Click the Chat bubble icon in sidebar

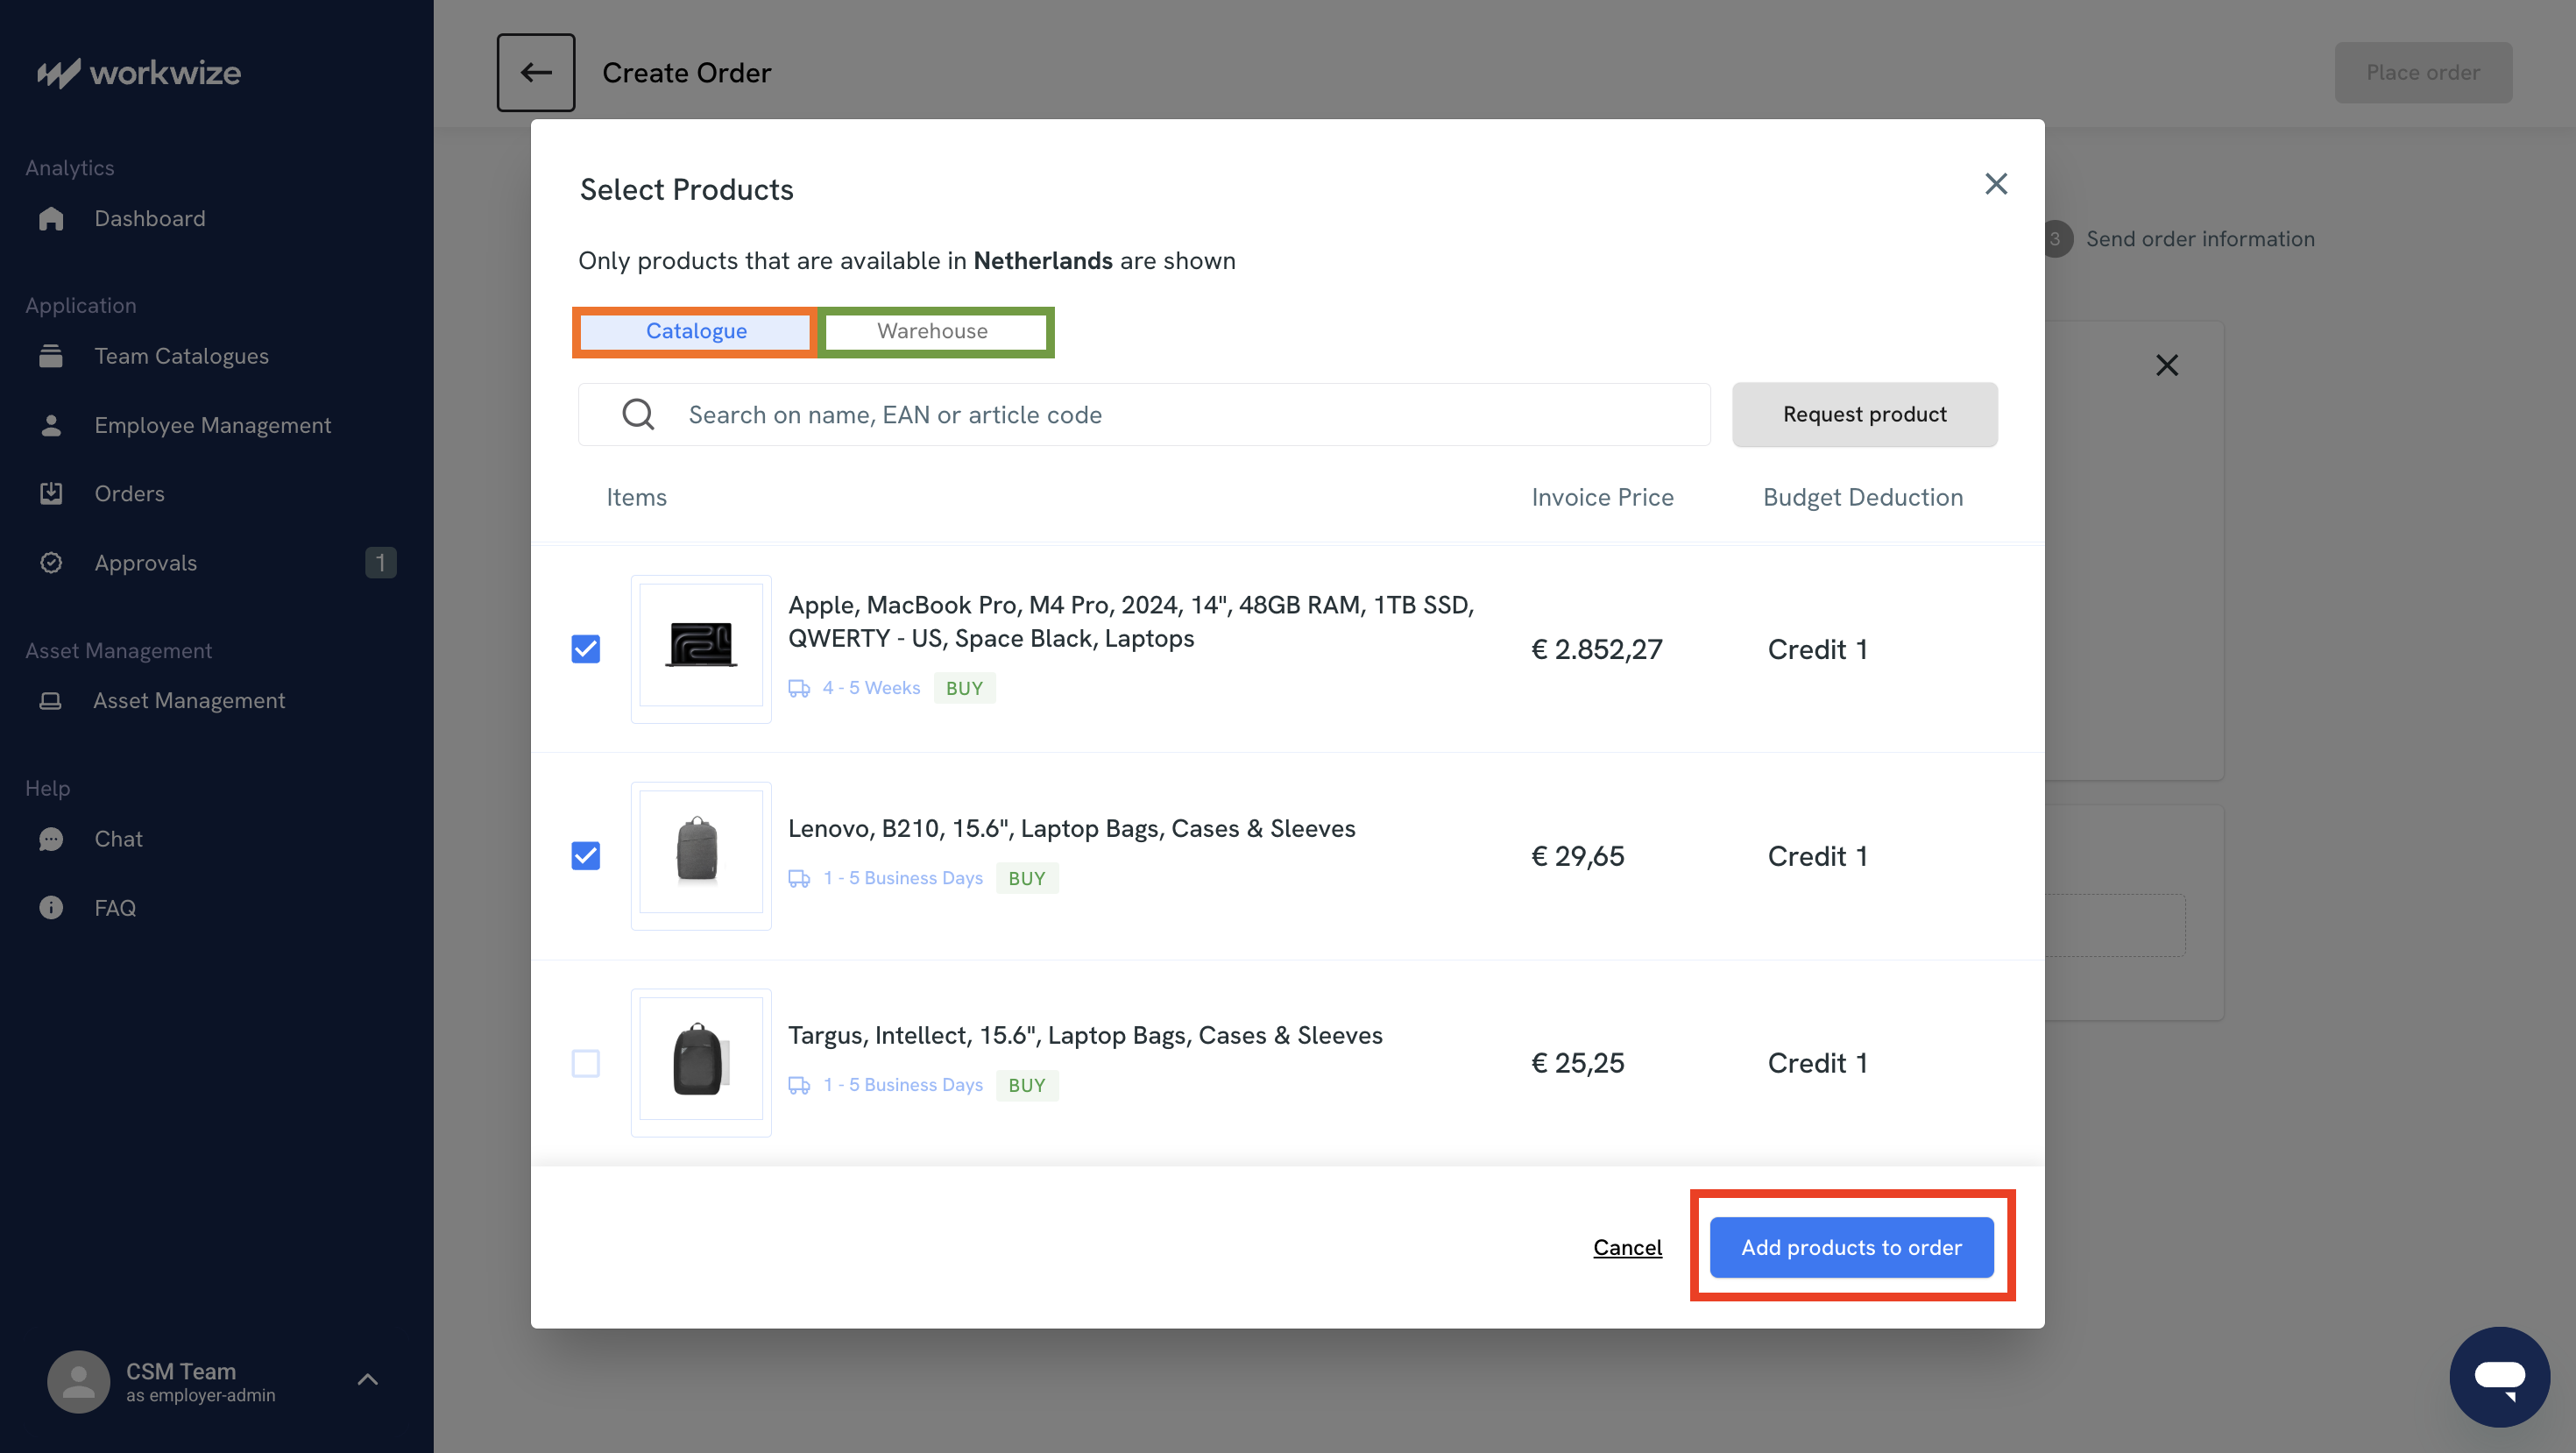[x=51, y=839]
